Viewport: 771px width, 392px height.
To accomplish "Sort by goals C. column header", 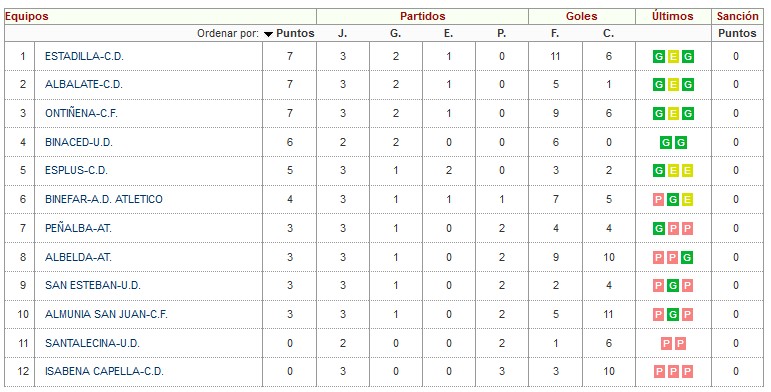I will 609,33.
